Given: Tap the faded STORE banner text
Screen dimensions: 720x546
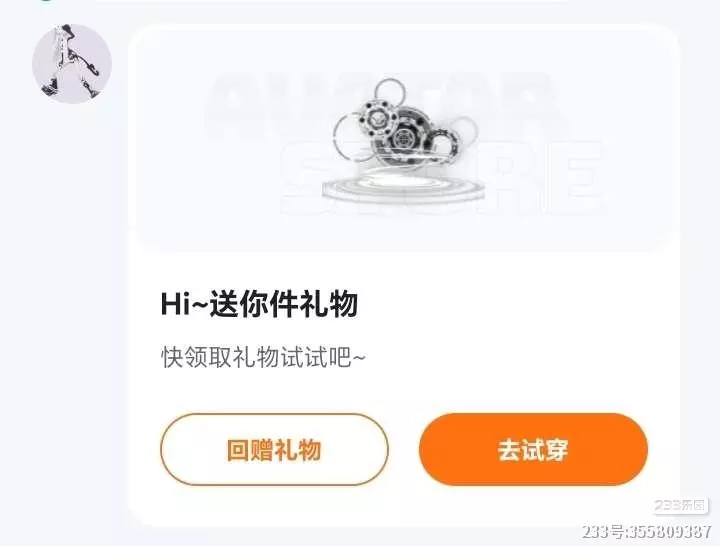Looking at the screenshot, I should (x=442, y=177).
